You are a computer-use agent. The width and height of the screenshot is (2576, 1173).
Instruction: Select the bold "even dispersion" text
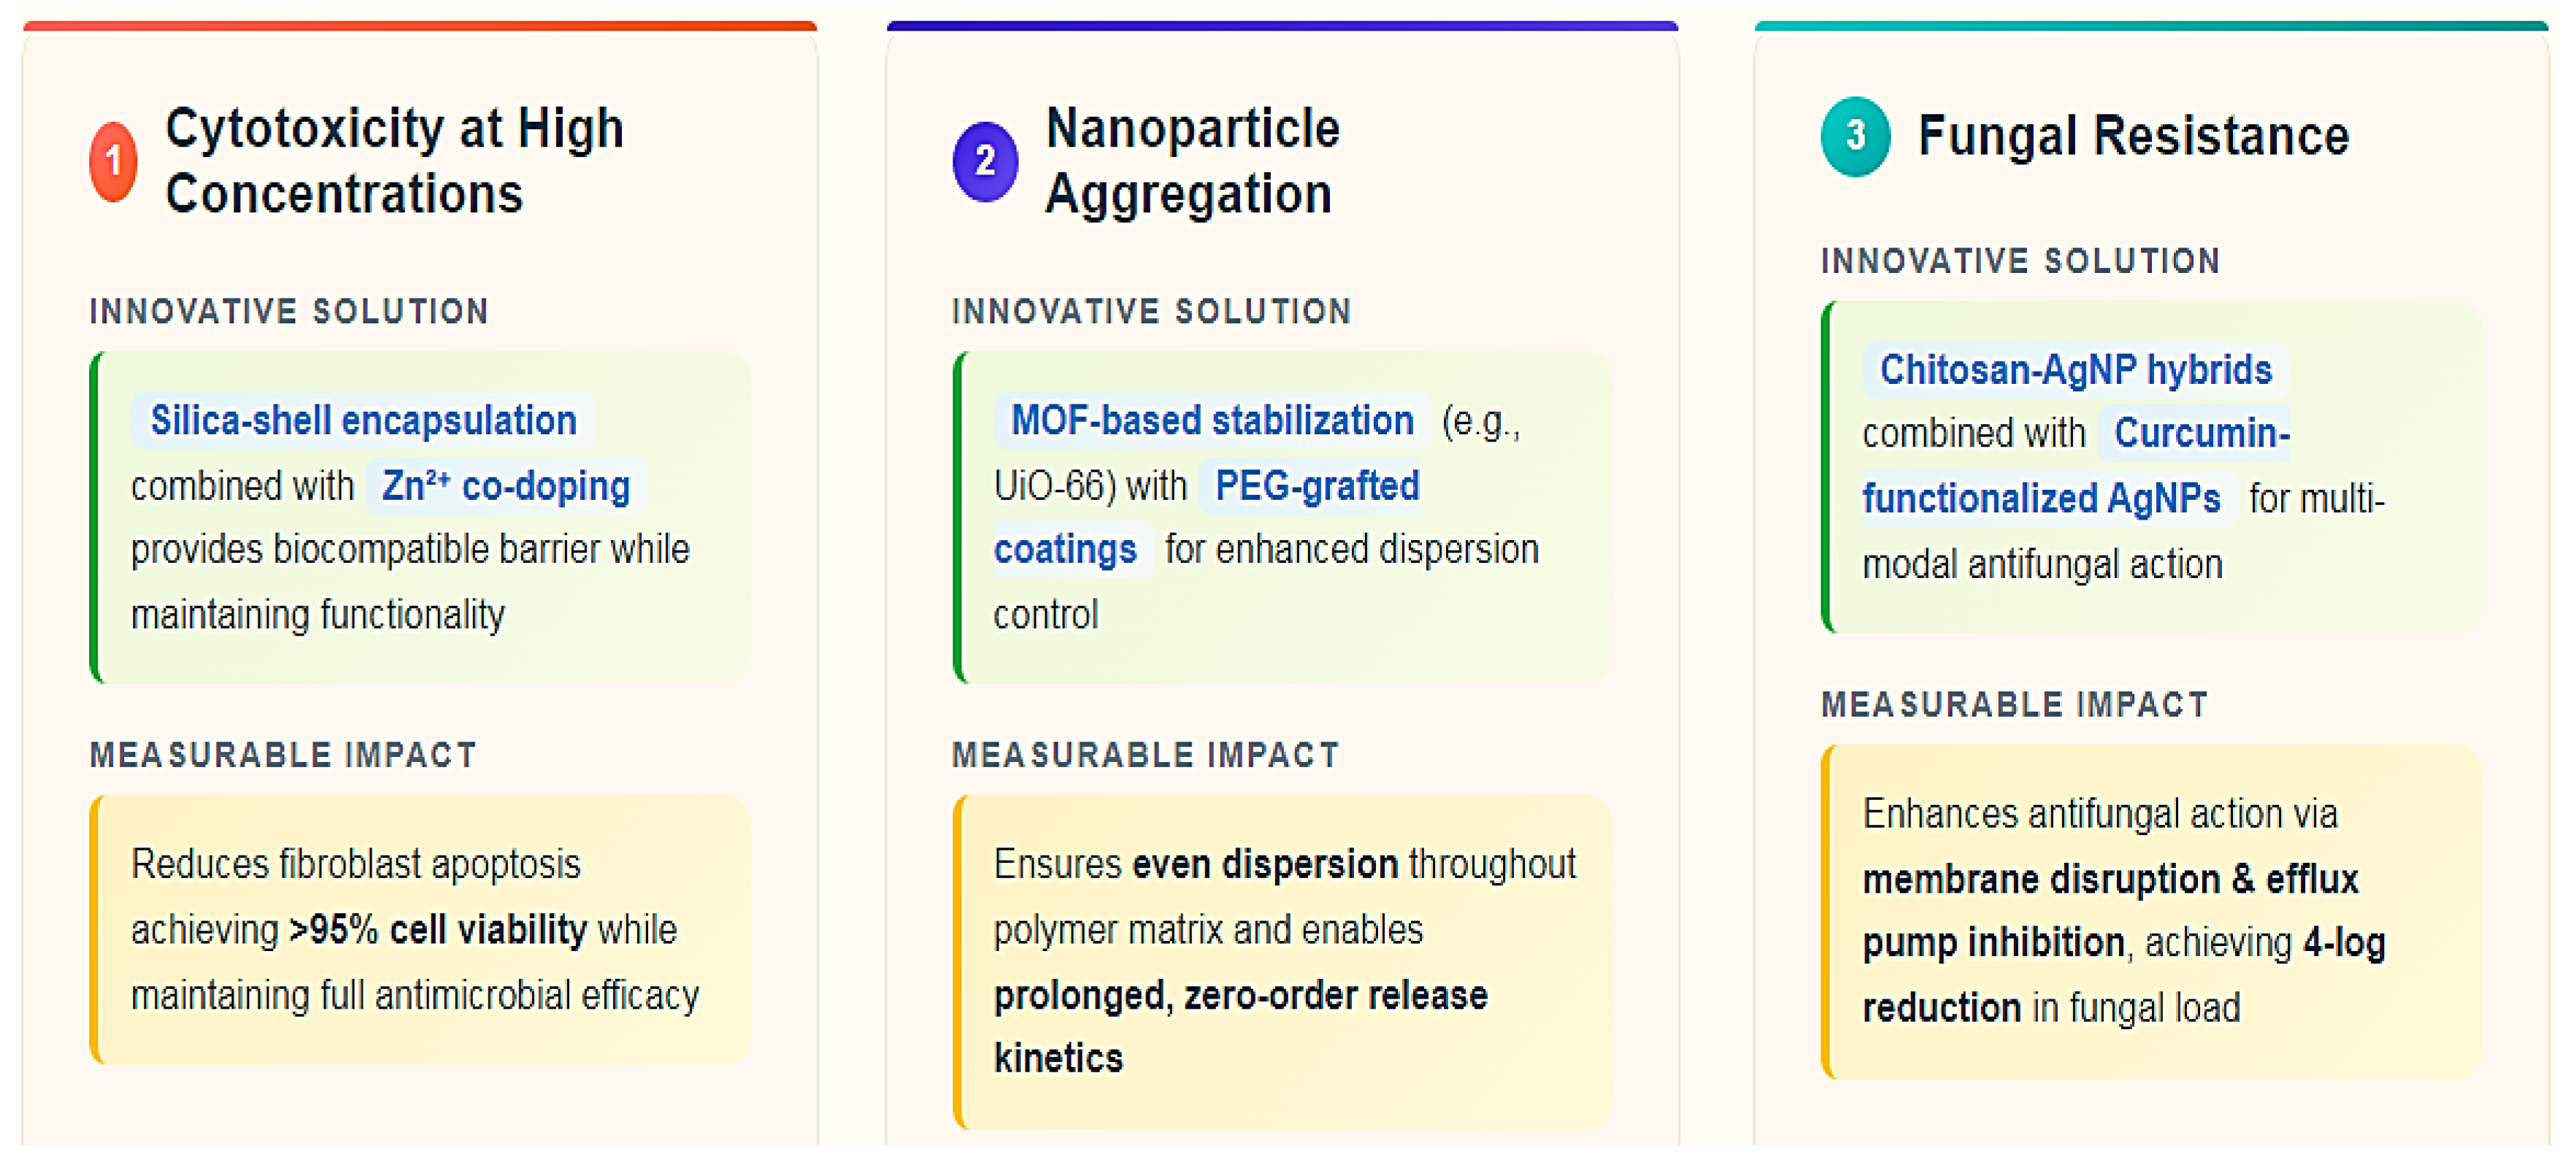(1265, 865)
